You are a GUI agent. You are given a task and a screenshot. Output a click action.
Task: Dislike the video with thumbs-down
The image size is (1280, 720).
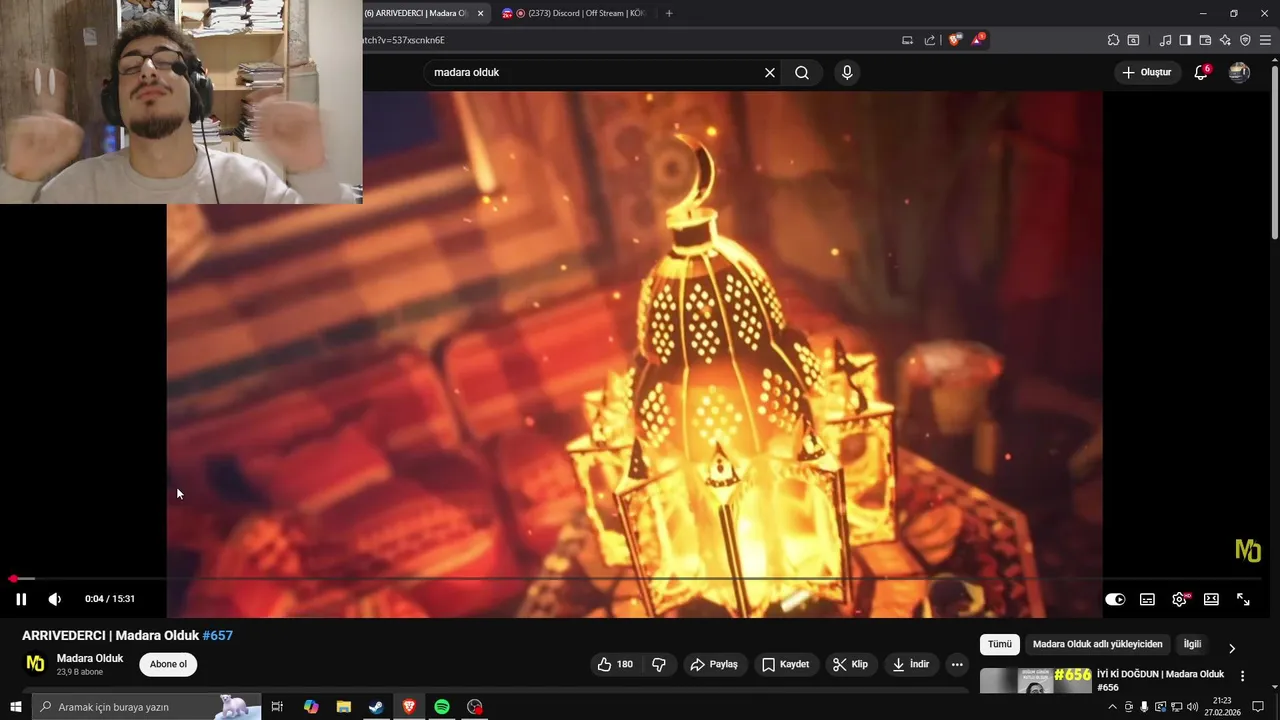coord(659,664)
